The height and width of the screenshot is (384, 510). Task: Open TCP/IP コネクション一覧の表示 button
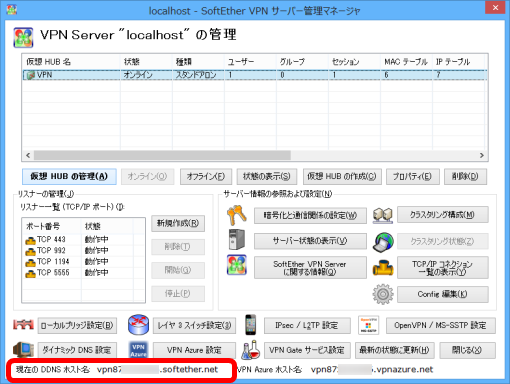click(443, 268)
